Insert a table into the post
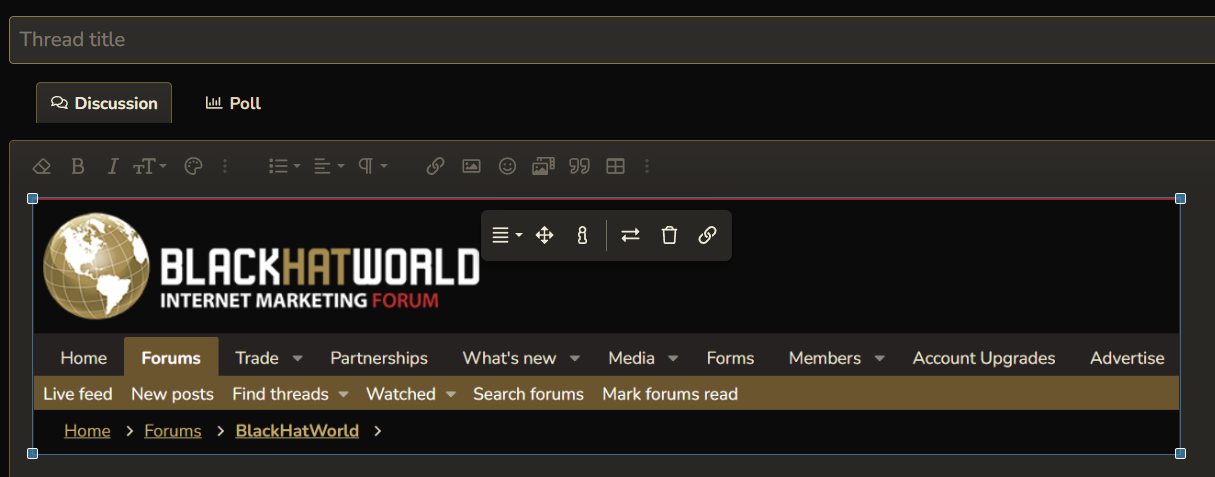This screenshot has width=1215, height=477. coord(615,166)
